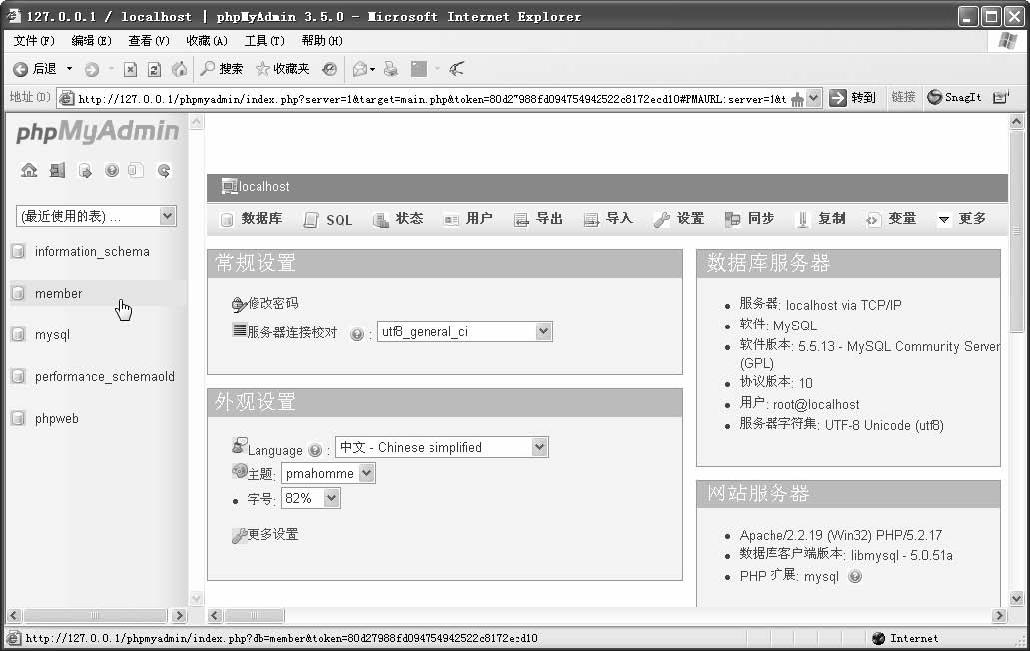1030x651 pixels.
Task: Stop page loading with the X icon
Action: point(130,69)
